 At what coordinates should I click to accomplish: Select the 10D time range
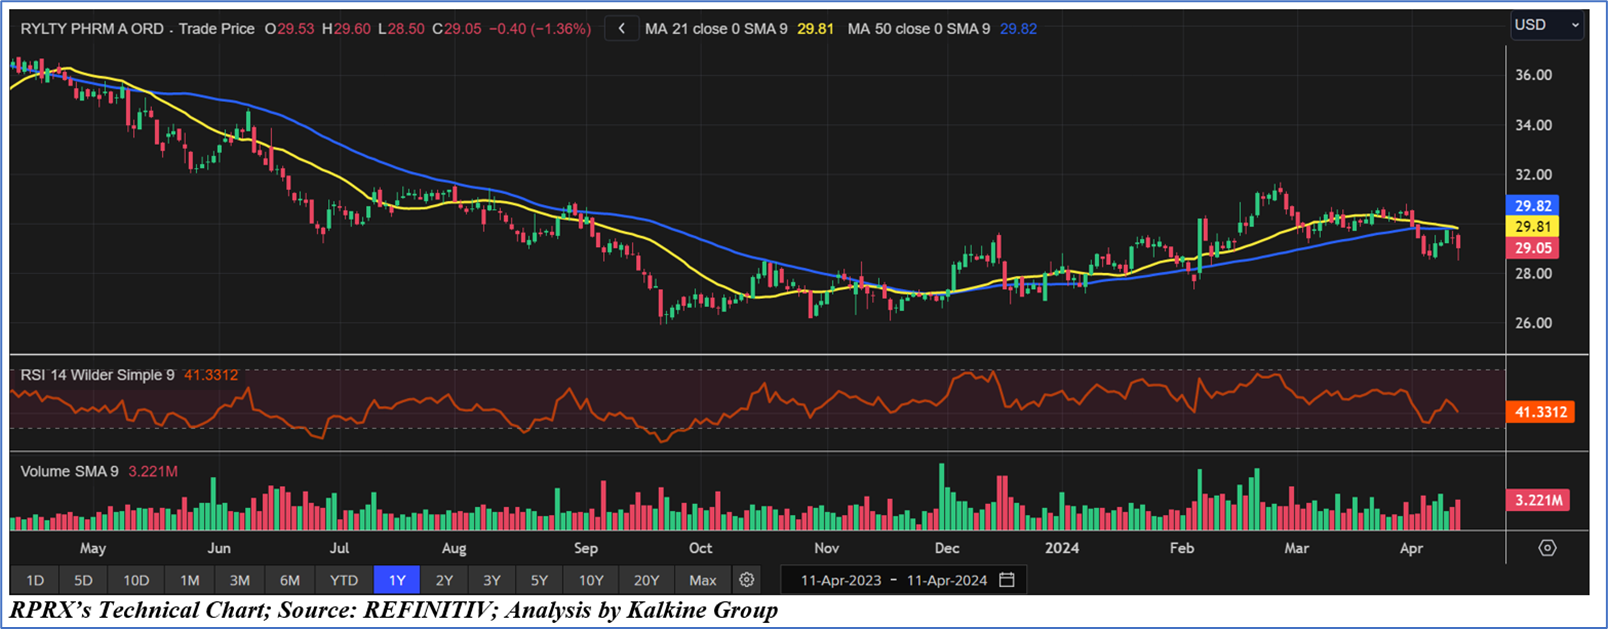point(136,580)
